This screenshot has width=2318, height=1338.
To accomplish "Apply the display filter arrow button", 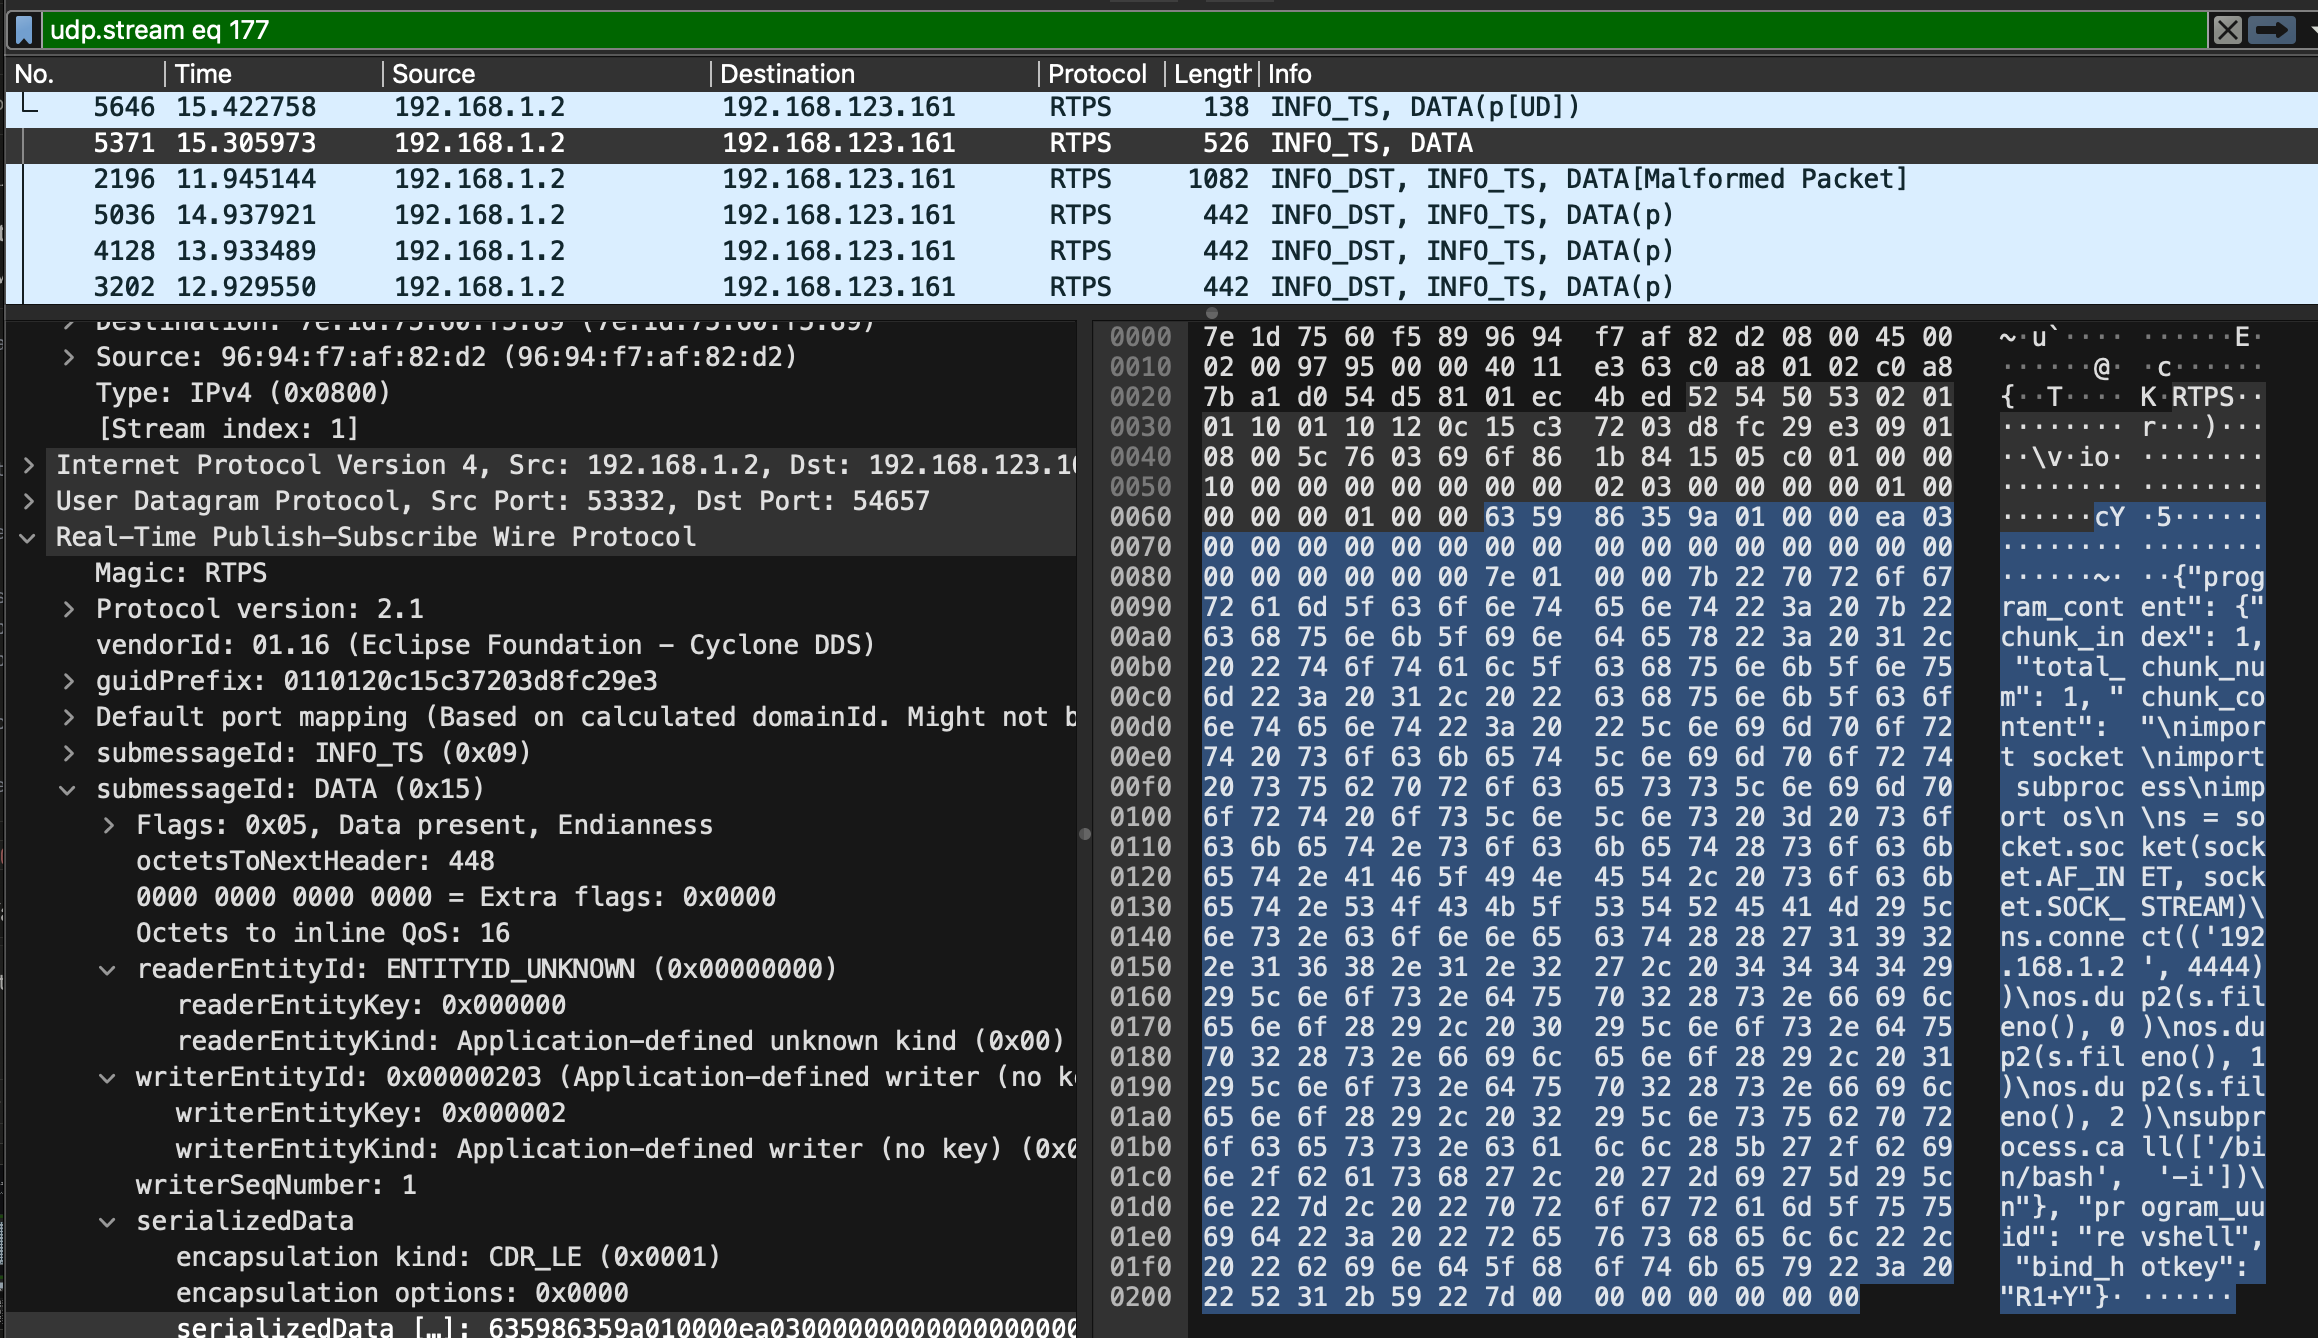I will click(x=2271, y=30).
